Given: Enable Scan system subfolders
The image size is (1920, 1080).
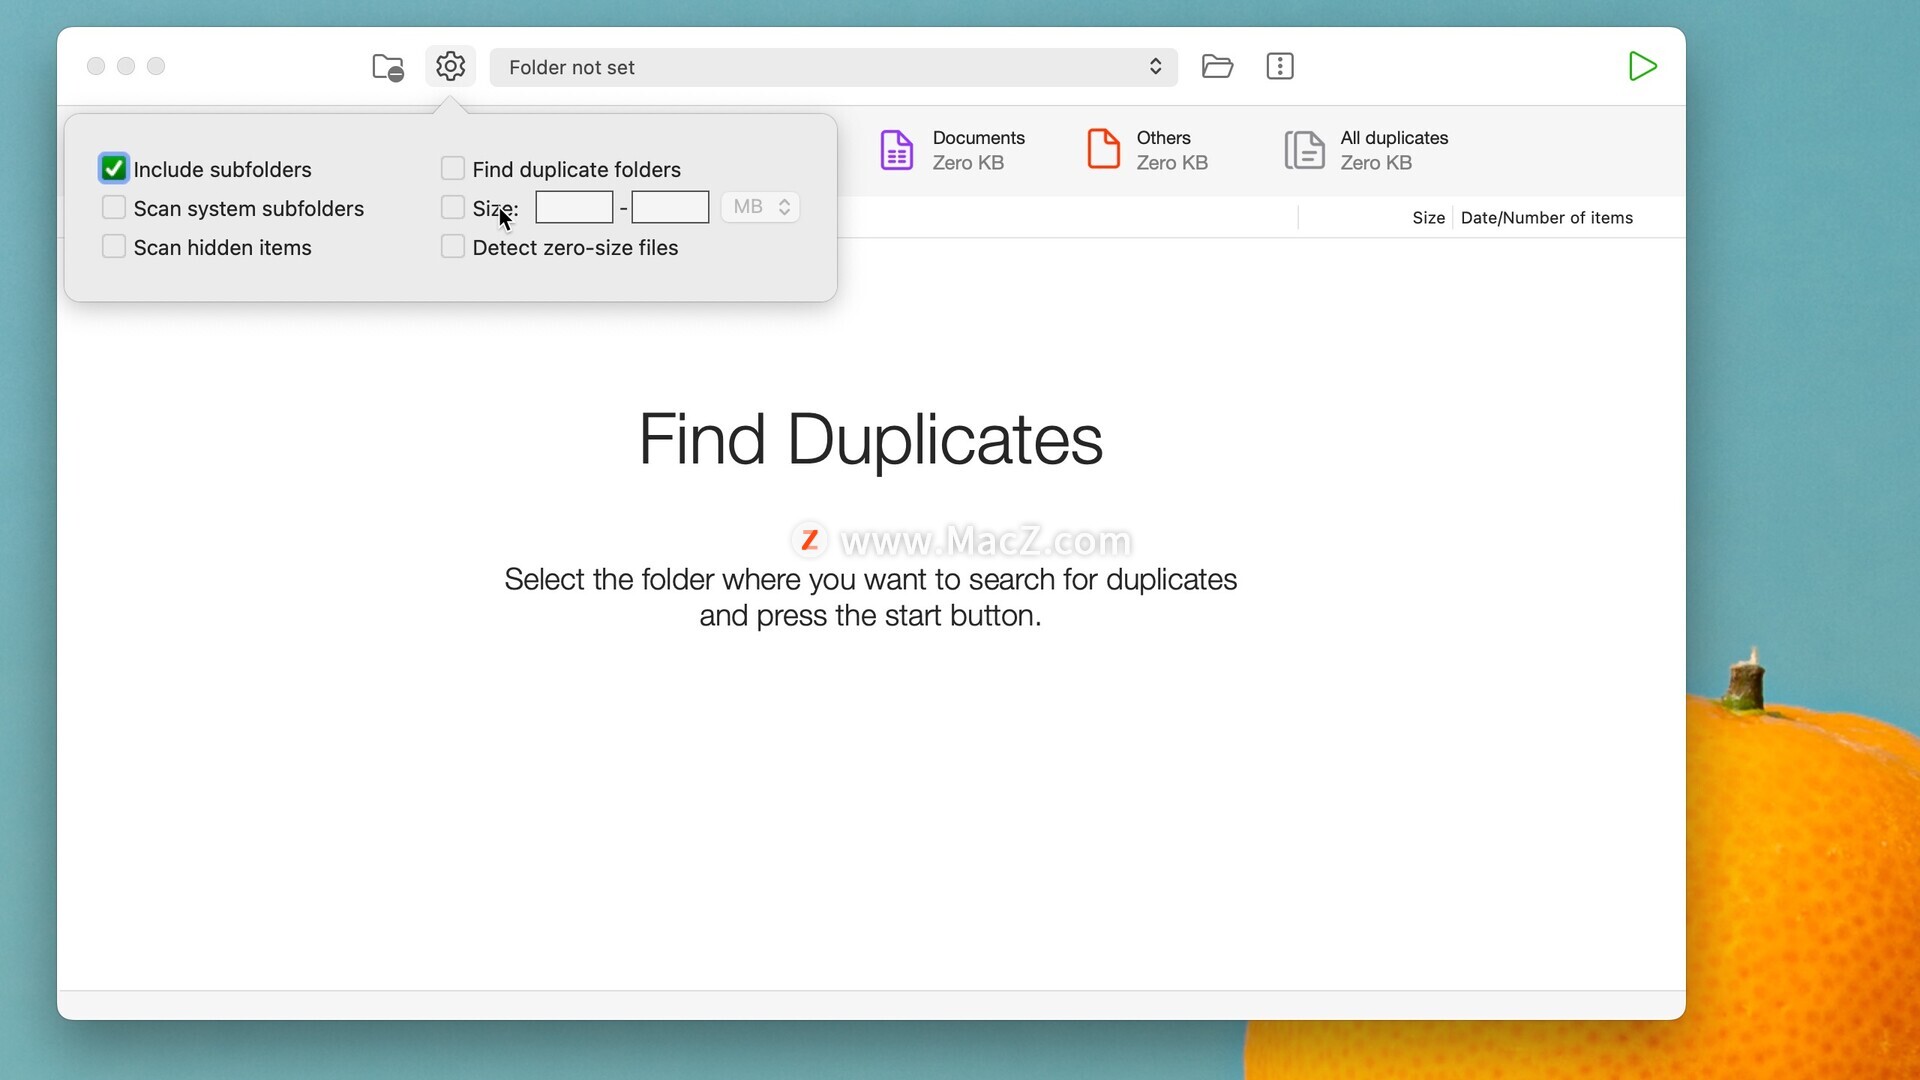Looking at the screenshot, I should (x=114, y=207).
